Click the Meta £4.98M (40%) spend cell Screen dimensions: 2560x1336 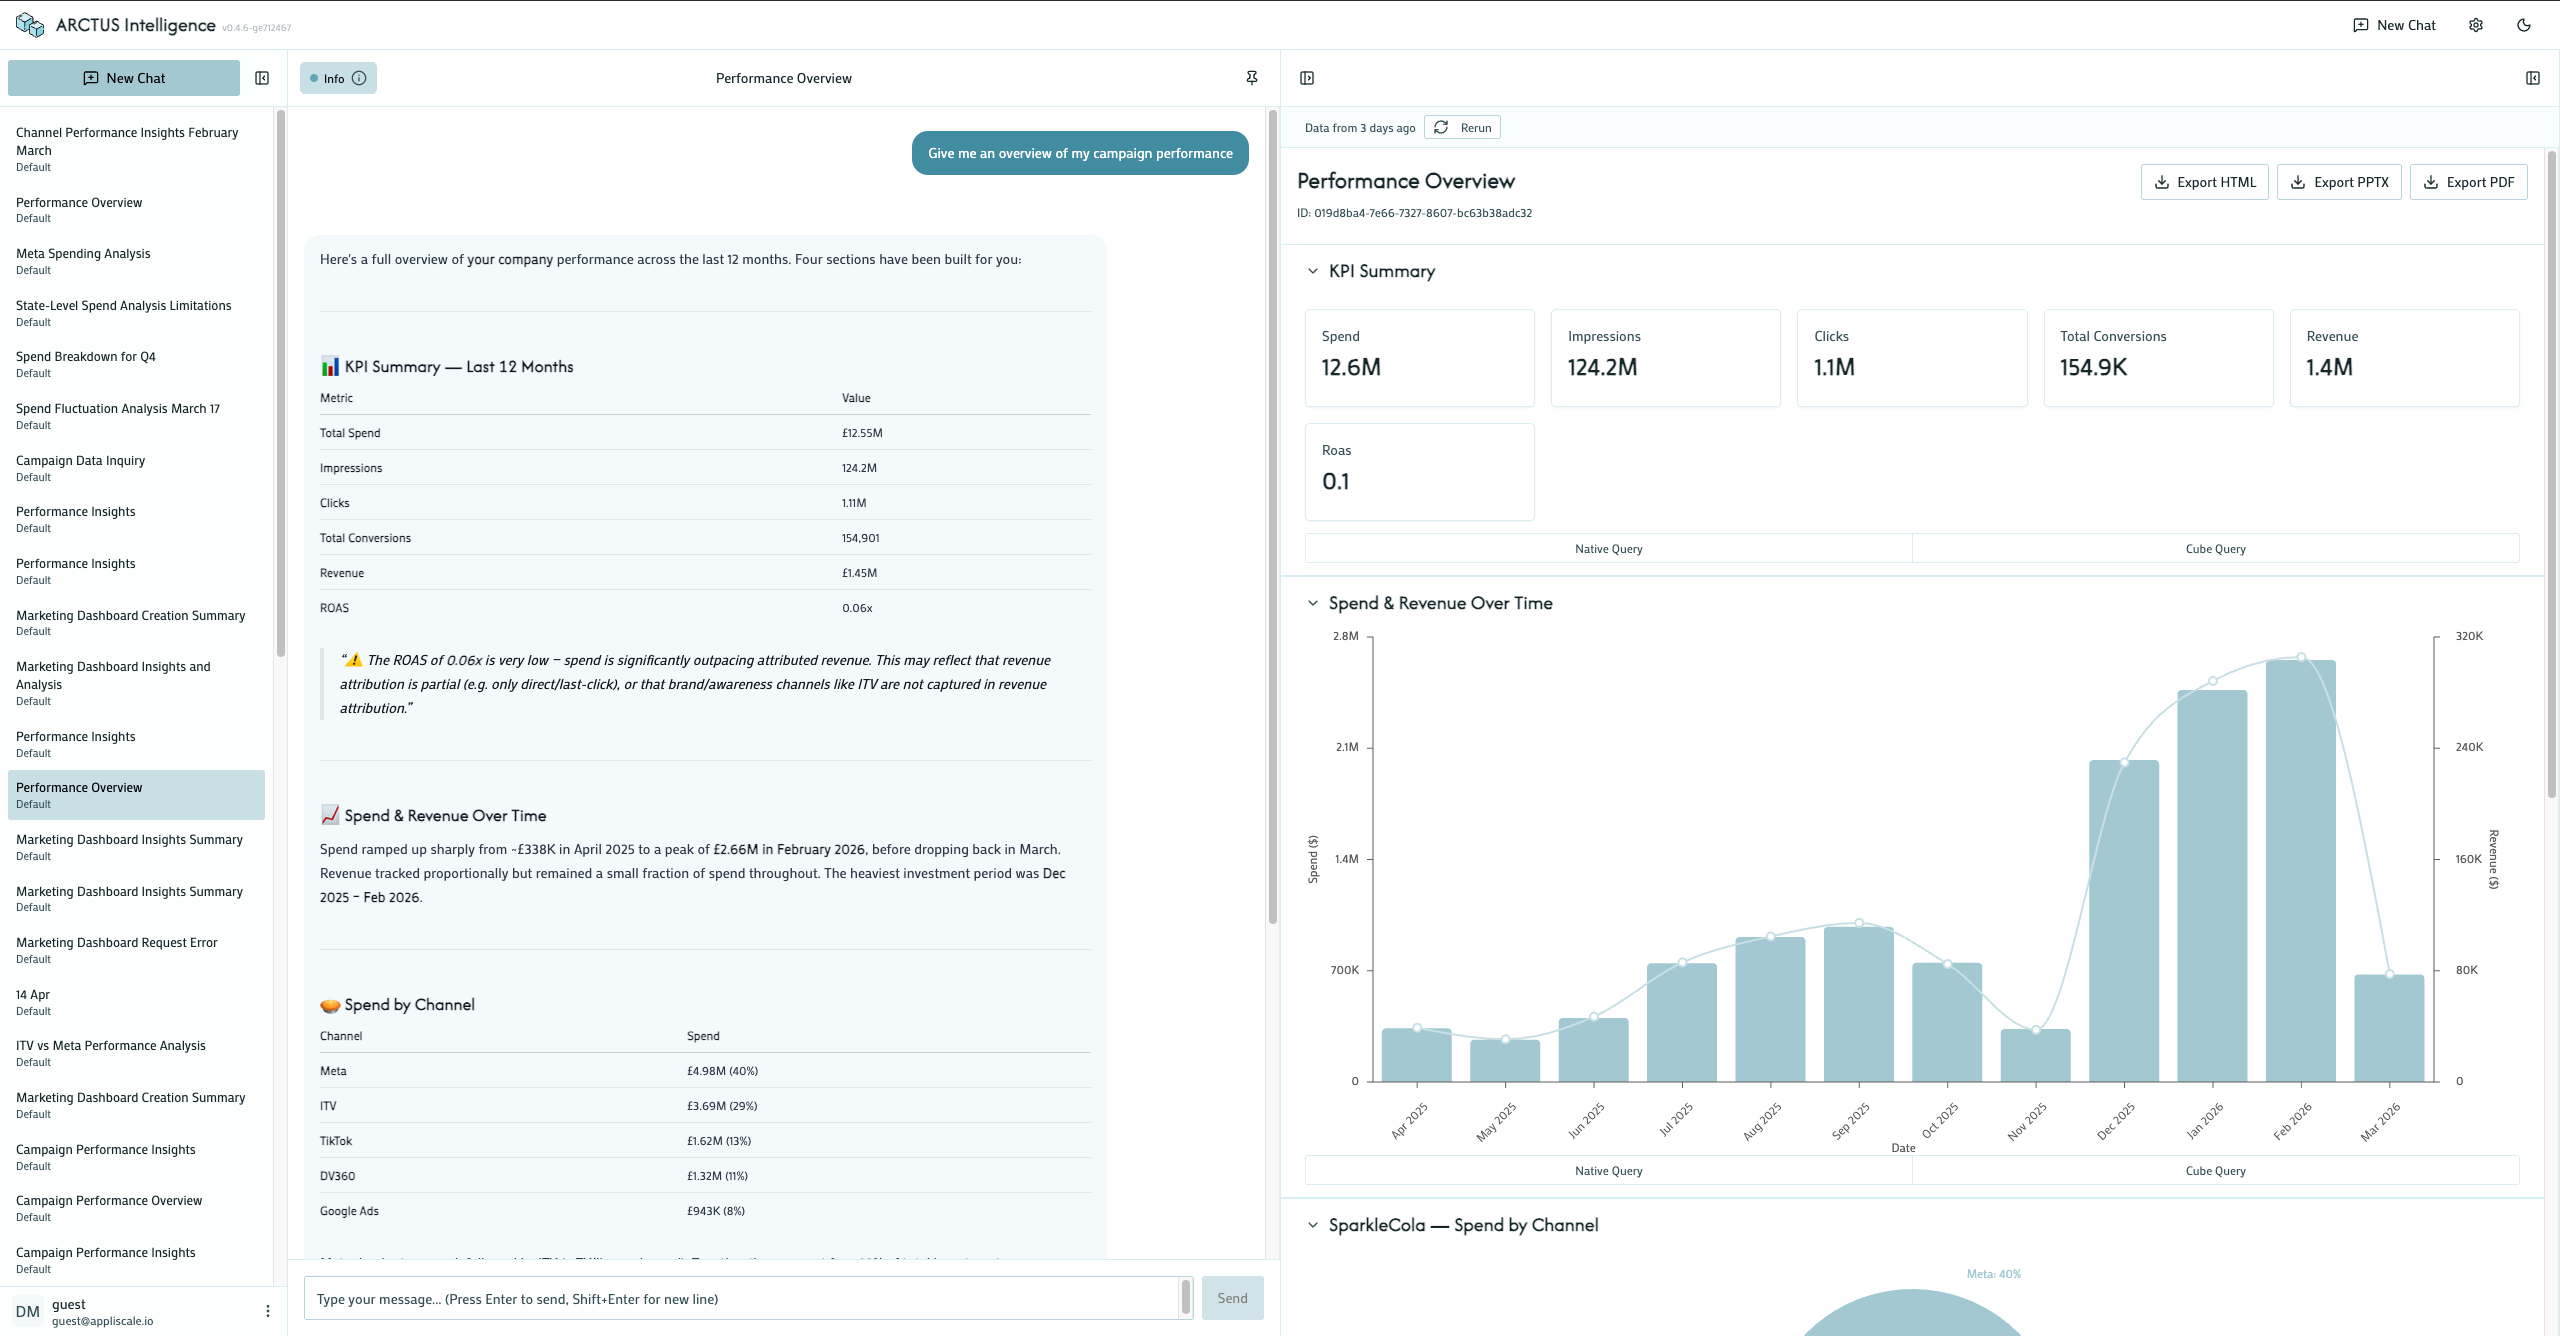tap(722, 1071)
